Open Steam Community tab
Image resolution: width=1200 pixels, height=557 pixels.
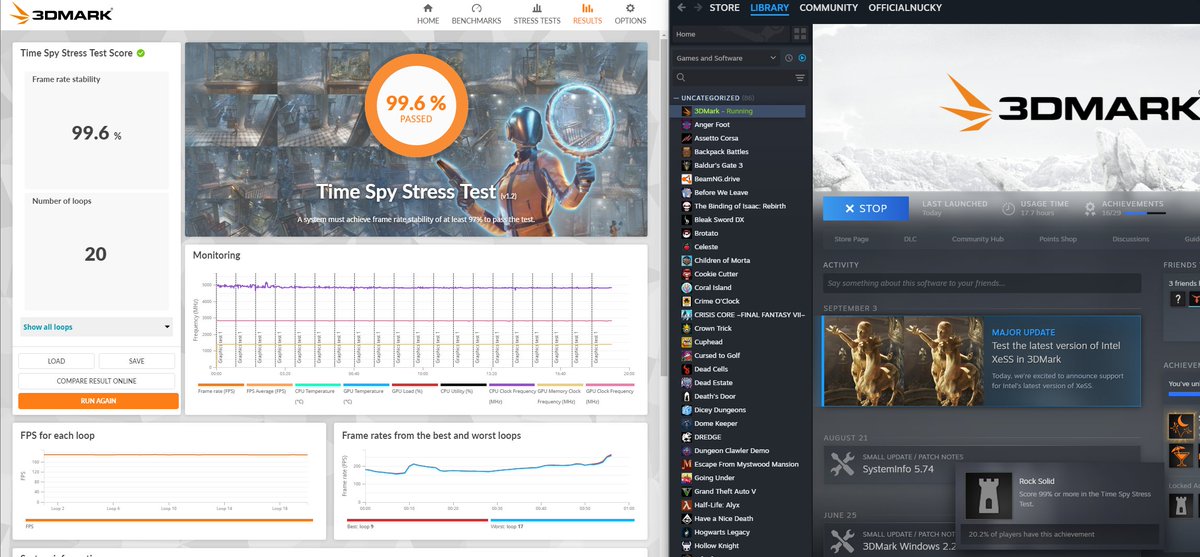click(x=828, y=8)
